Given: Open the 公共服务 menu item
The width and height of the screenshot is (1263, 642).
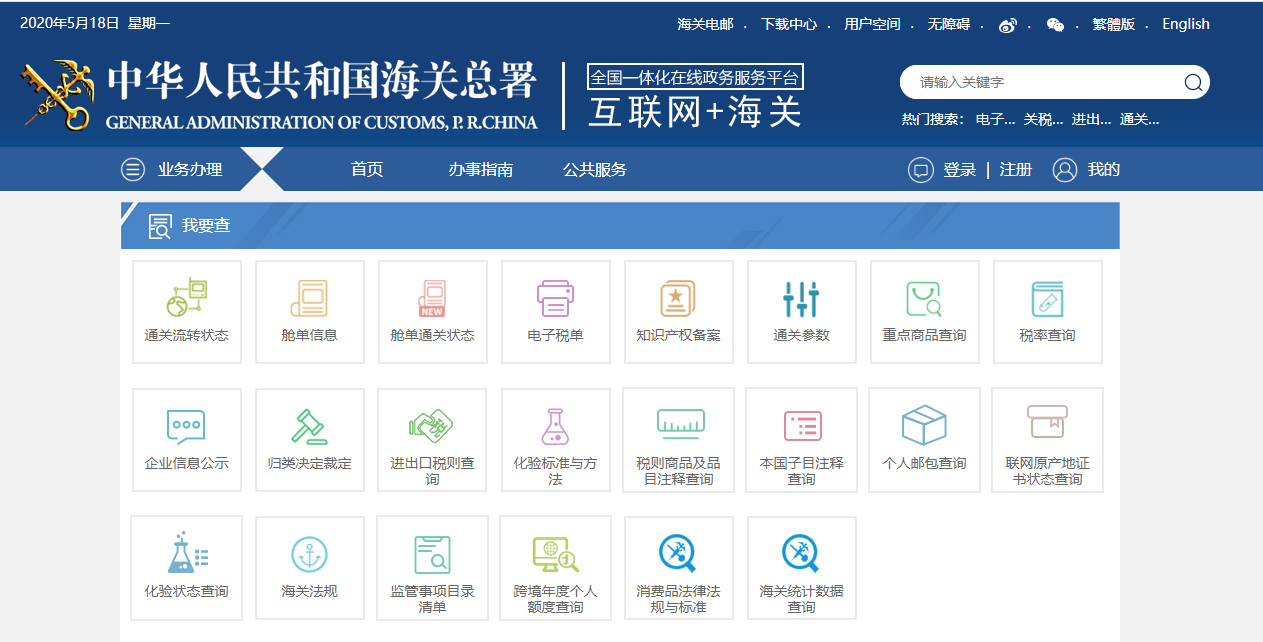Looking at the screenshot, I should click(x=596, y=169).
